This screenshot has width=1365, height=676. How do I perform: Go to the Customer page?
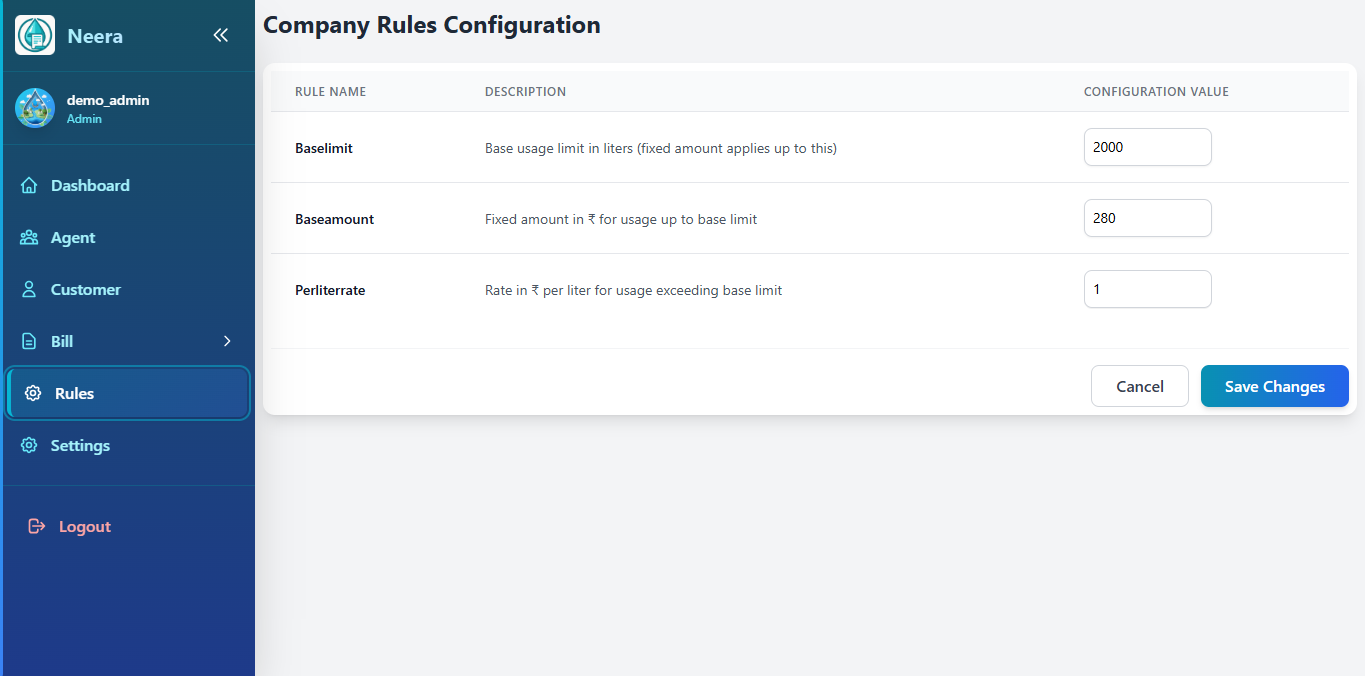(x=86, y=290)
